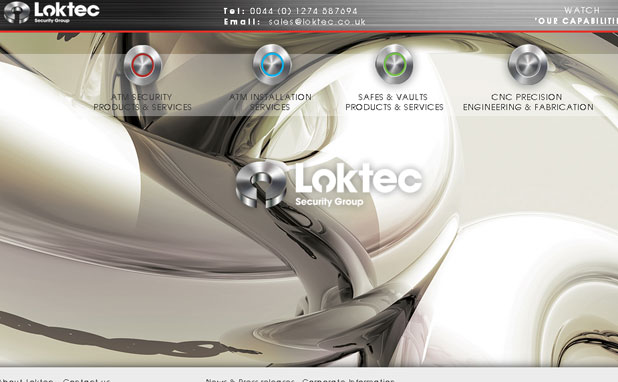
Task: Click the red-ringed ATM Security button icon
Action: pyautogui.click(x=143, y=65)
